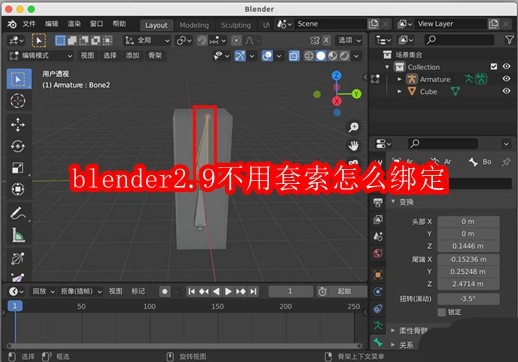Select the Scale tool
This screenshot has height=362, width=518.
(18, 168)
